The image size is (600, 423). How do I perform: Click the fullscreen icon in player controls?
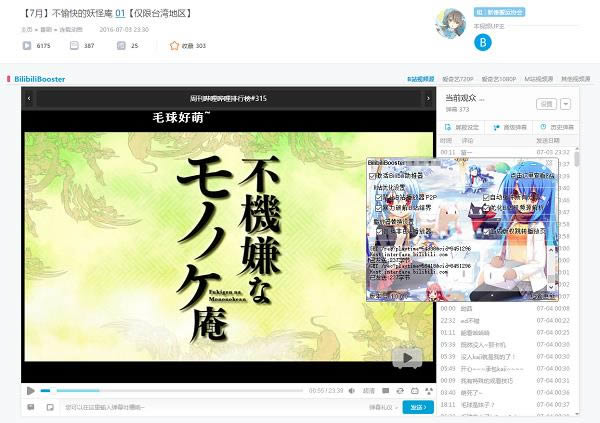point(427,390)
